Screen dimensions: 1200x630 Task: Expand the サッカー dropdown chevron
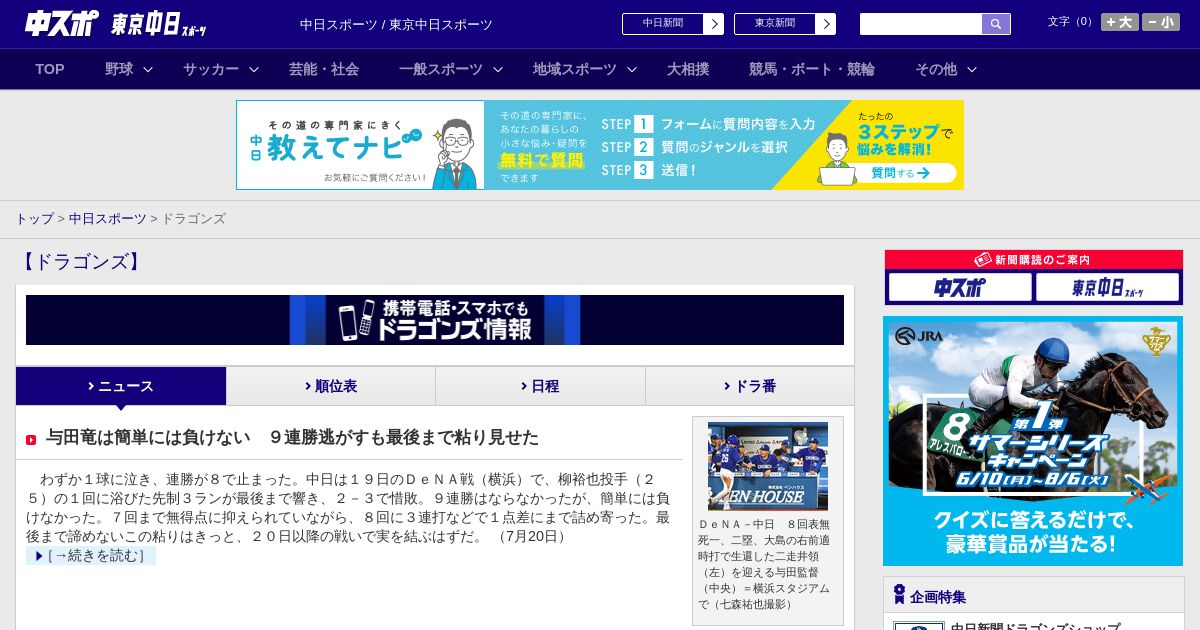(x=254, y=69)
